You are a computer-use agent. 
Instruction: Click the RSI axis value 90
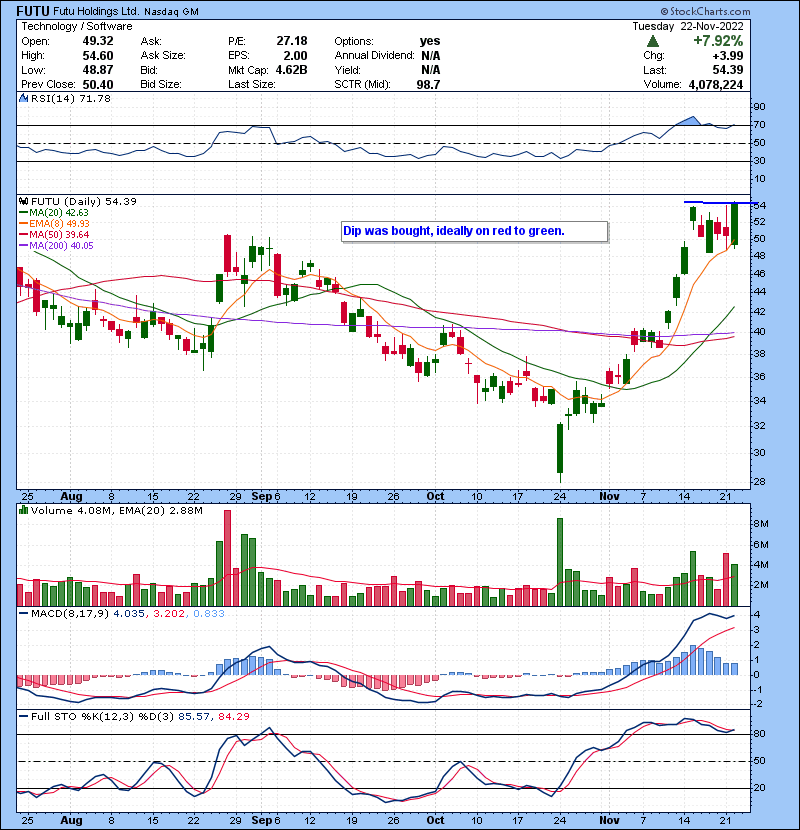pos(759,106)
